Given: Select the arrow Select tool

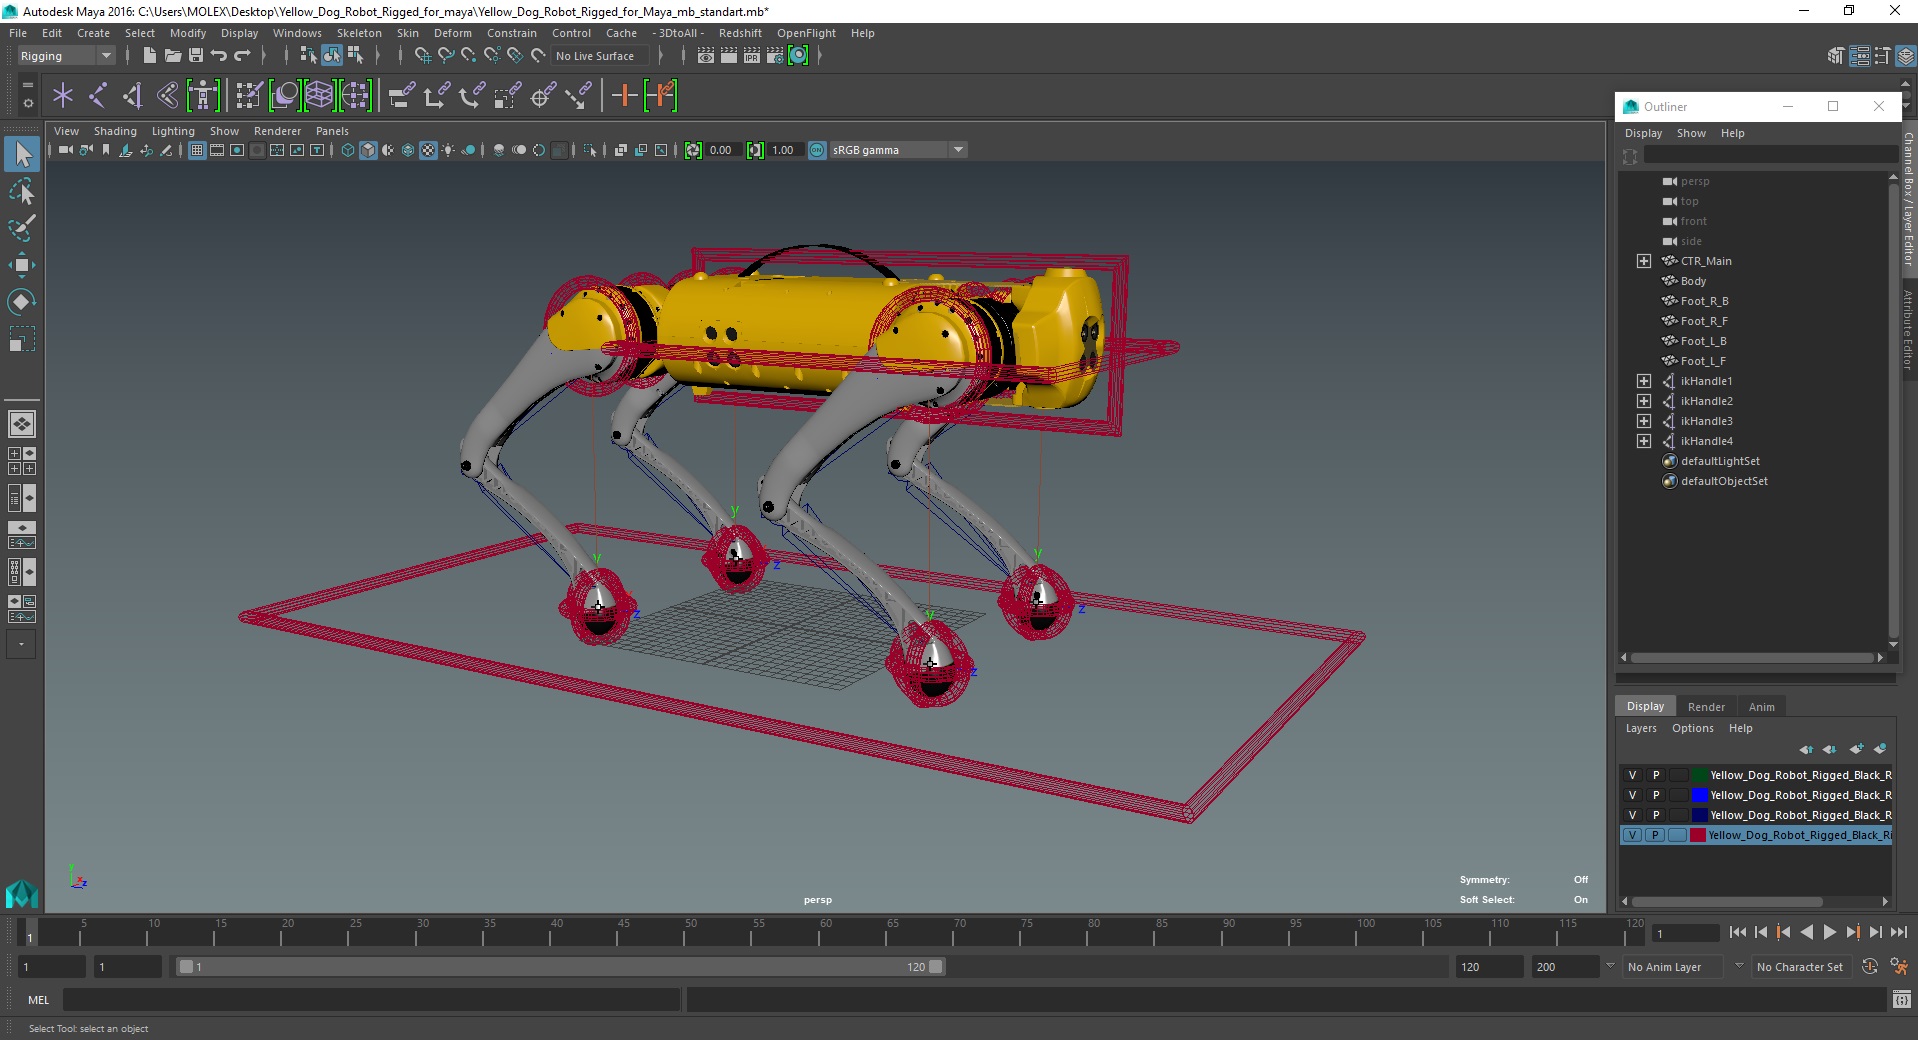Looking at the screenshot, I should (x=22, y=154).
